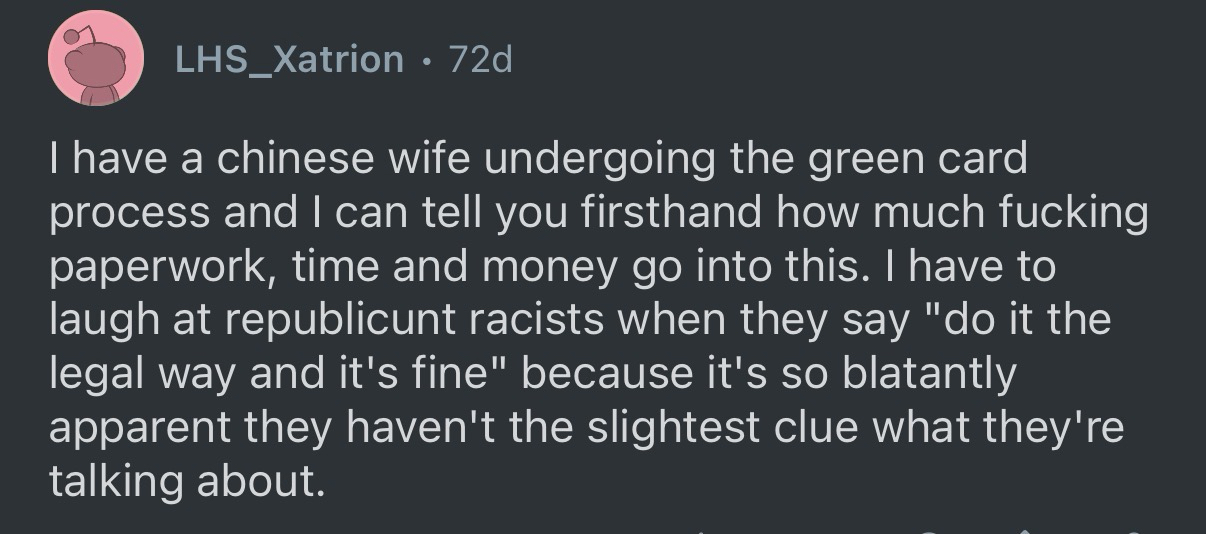Click the words "it's fine" in comment

(410, 374)
